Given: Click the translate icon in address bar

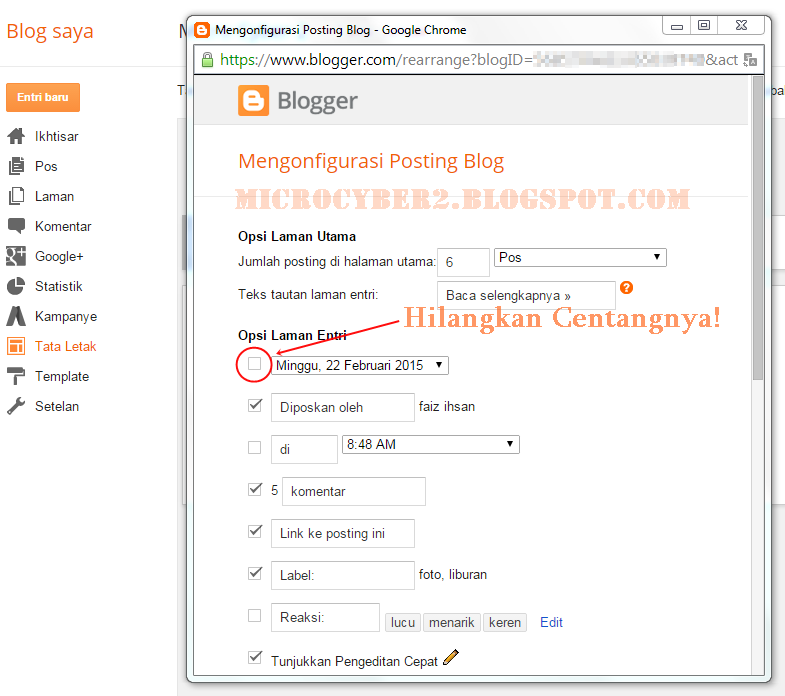Looking at the screenshot, I should pos(750,60).
